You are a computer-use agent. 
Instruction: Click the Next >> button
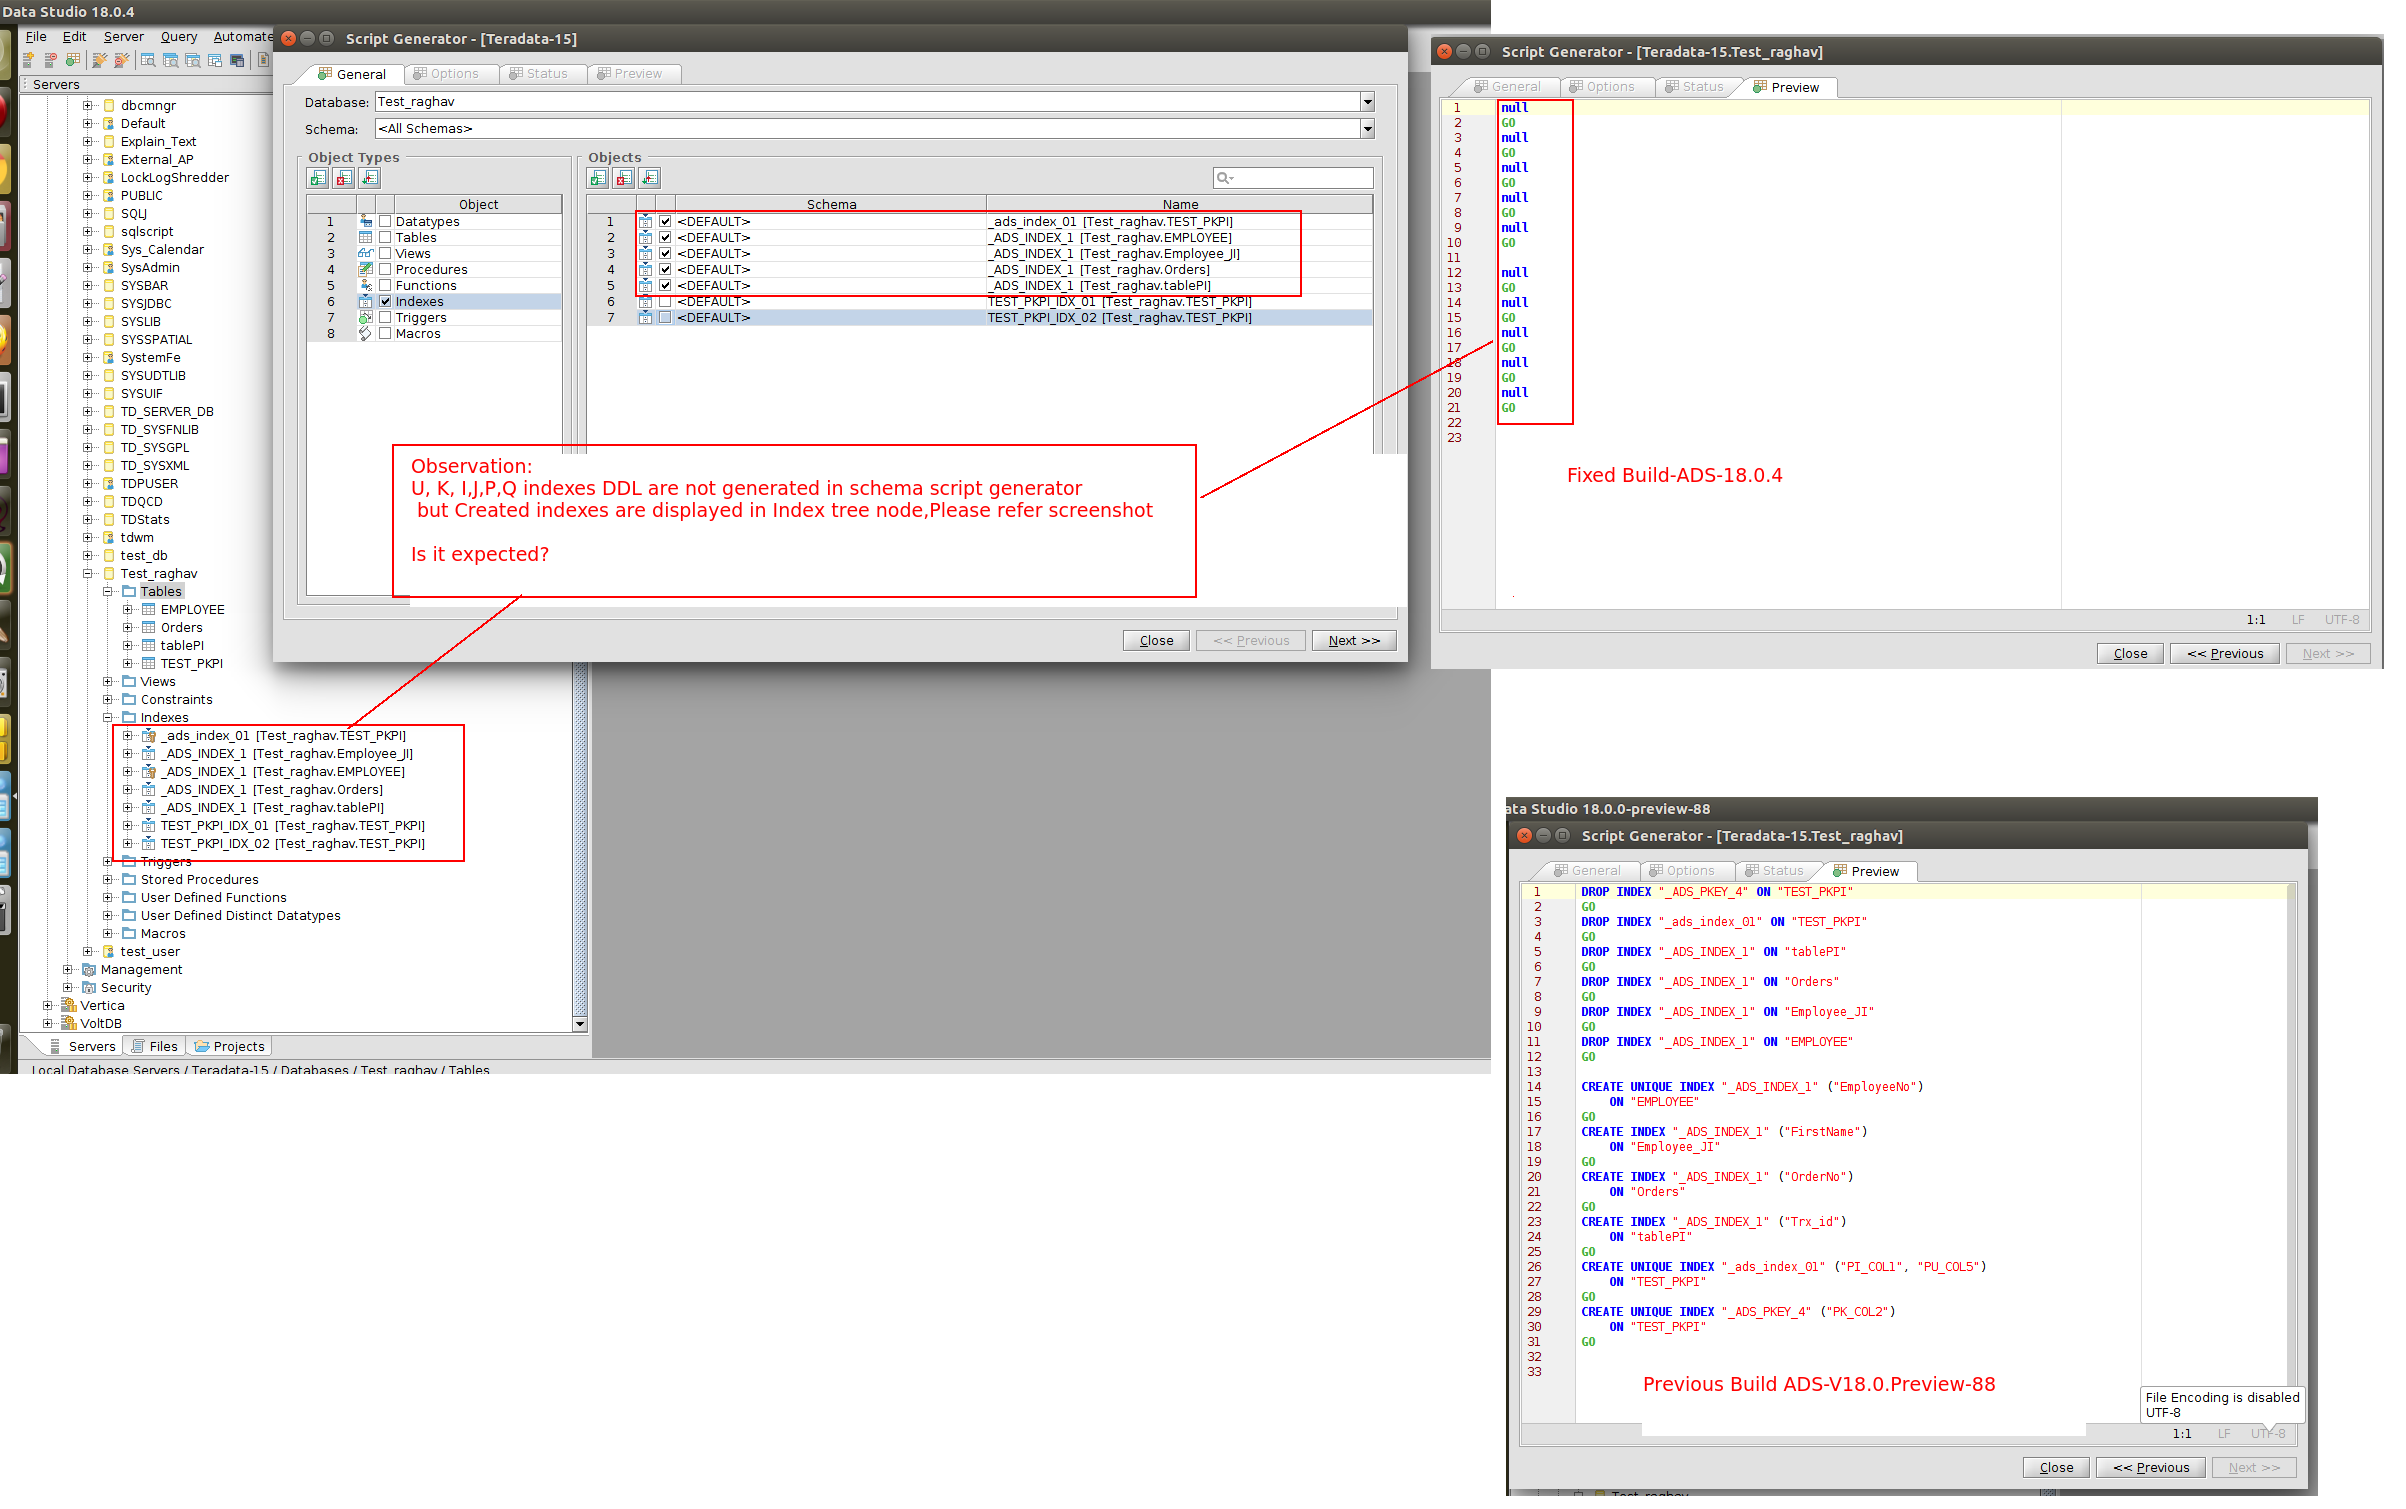pyautogui.click(x=1354, y=641)
